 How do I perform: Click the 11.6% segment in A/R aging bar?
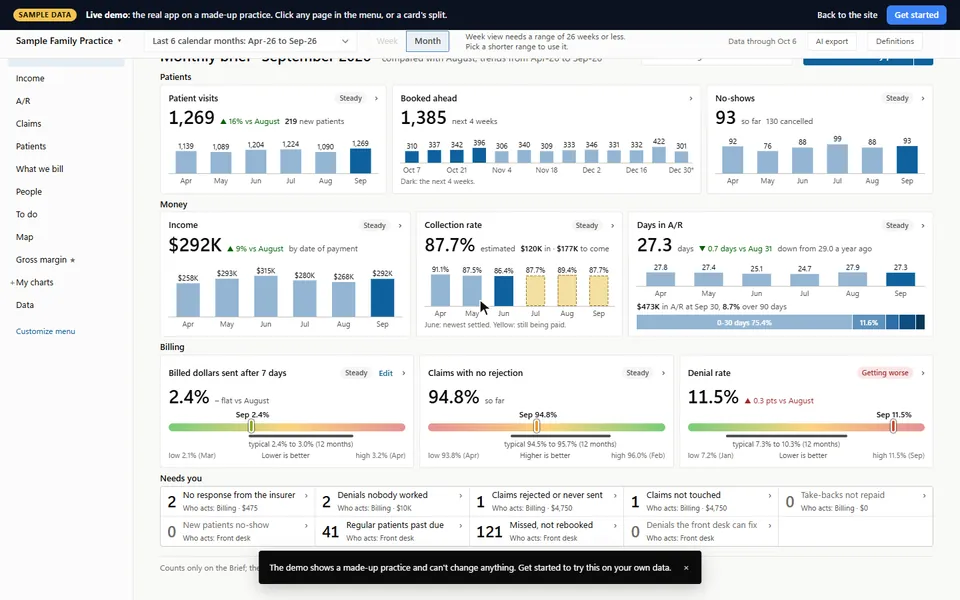click(868, 323)
